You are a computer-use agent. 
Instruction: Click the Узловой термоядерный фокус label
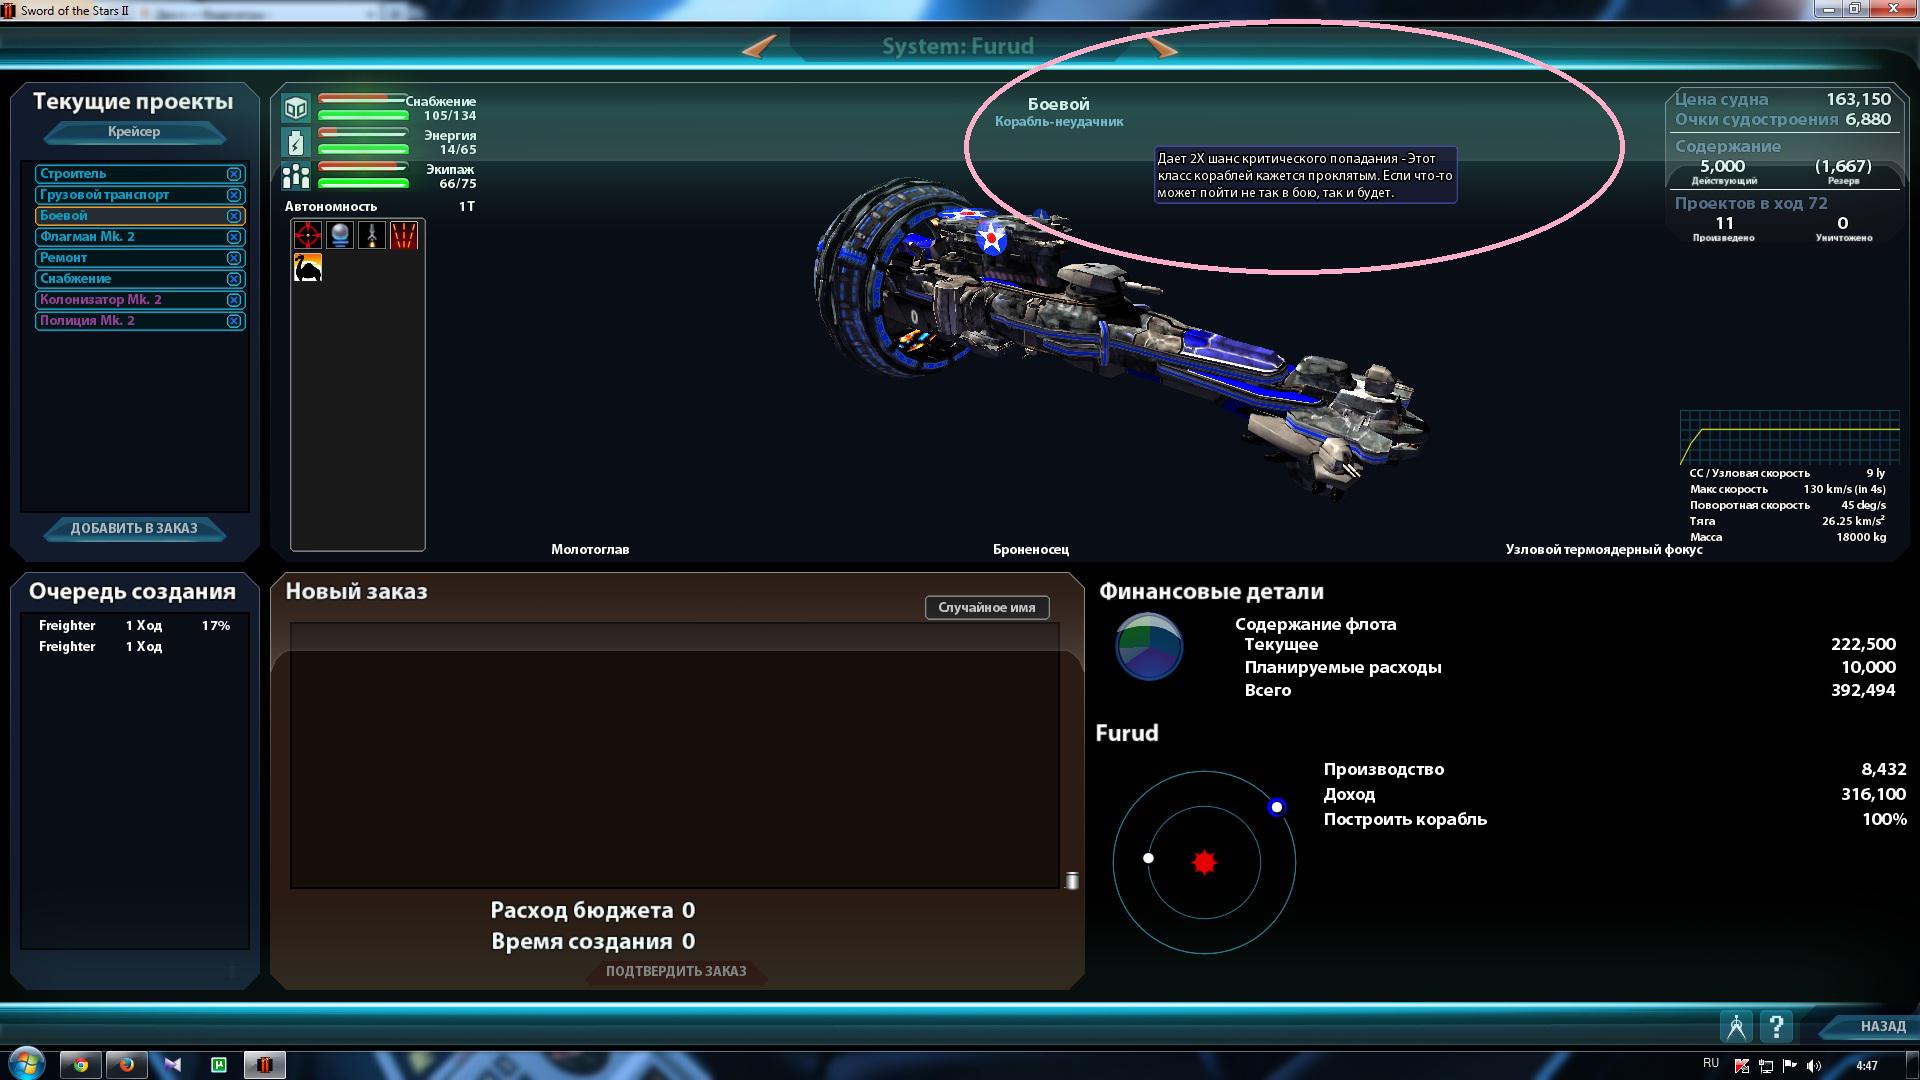(1604, 549)
